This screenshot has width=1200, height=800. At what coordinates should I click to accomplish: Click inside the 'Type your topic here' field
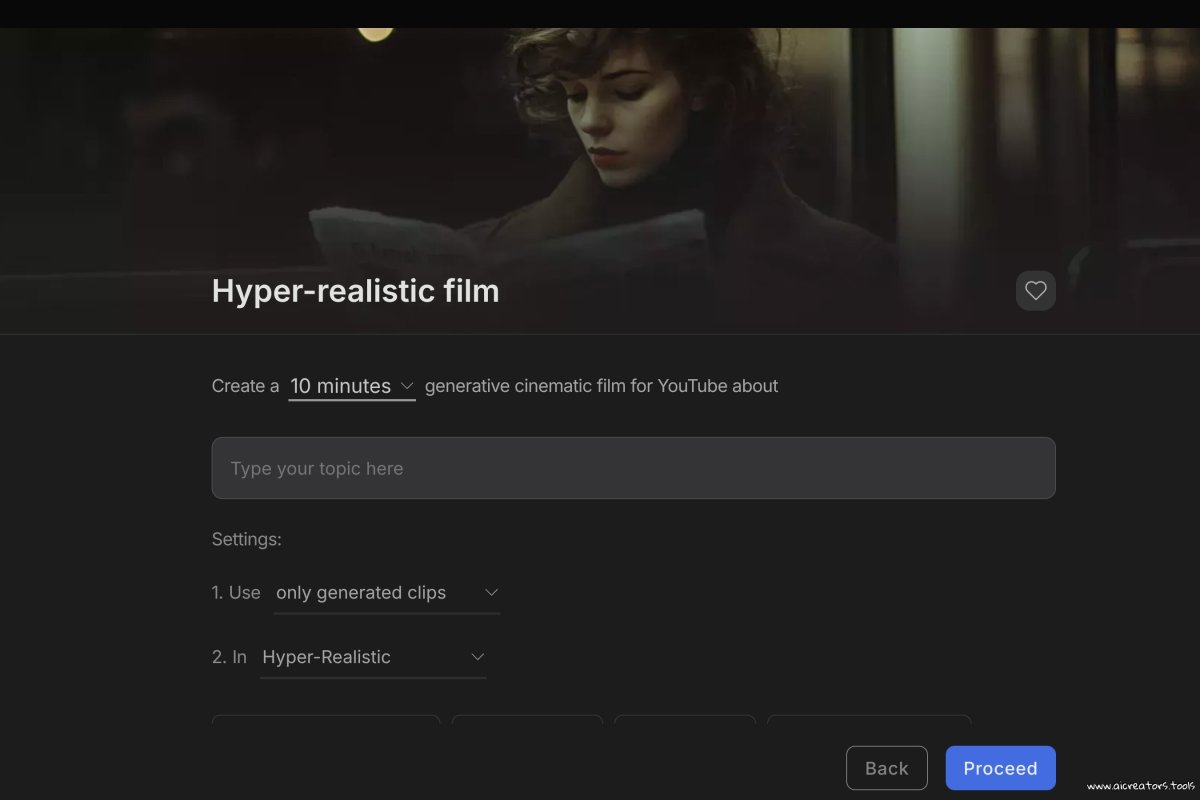pyautogui.click(x=633, y=467)
